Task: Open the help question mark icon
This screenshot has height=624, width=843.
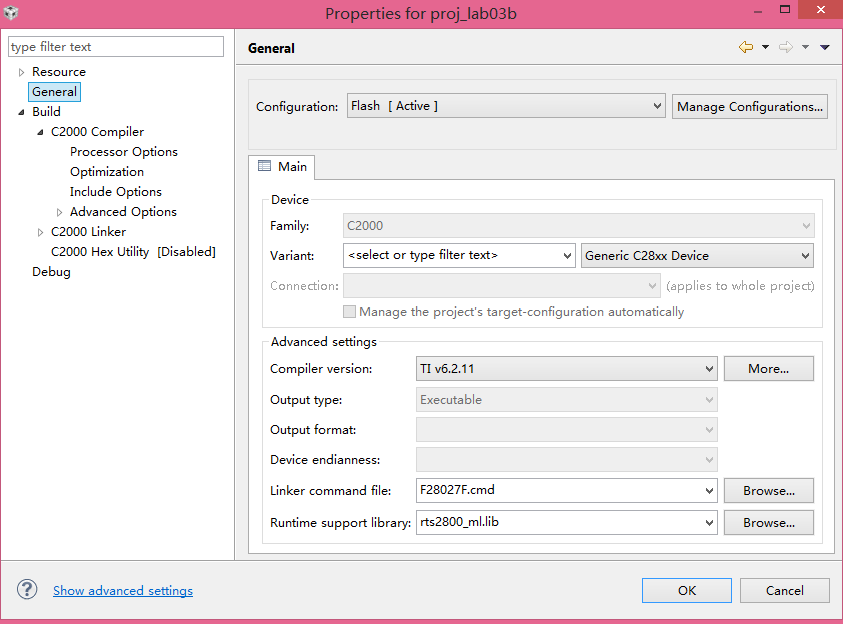Action: [x=27, y=590]
